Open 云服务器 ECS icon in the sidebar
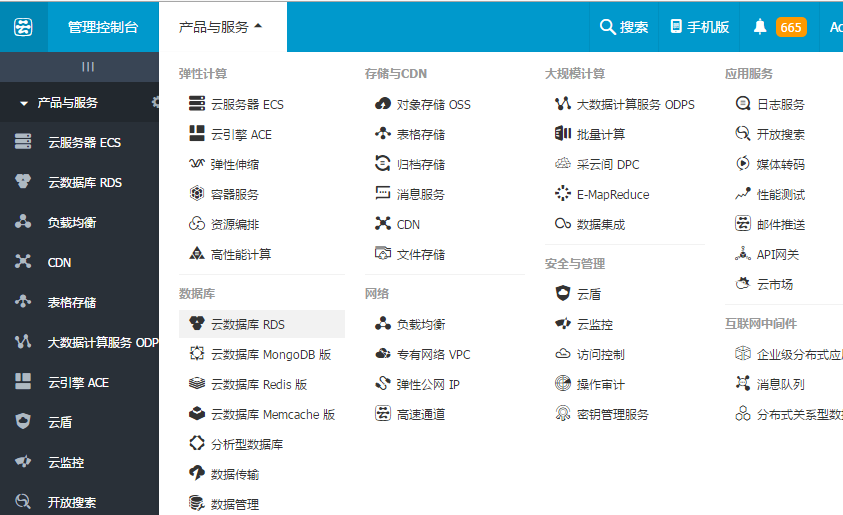 (23, 141)
